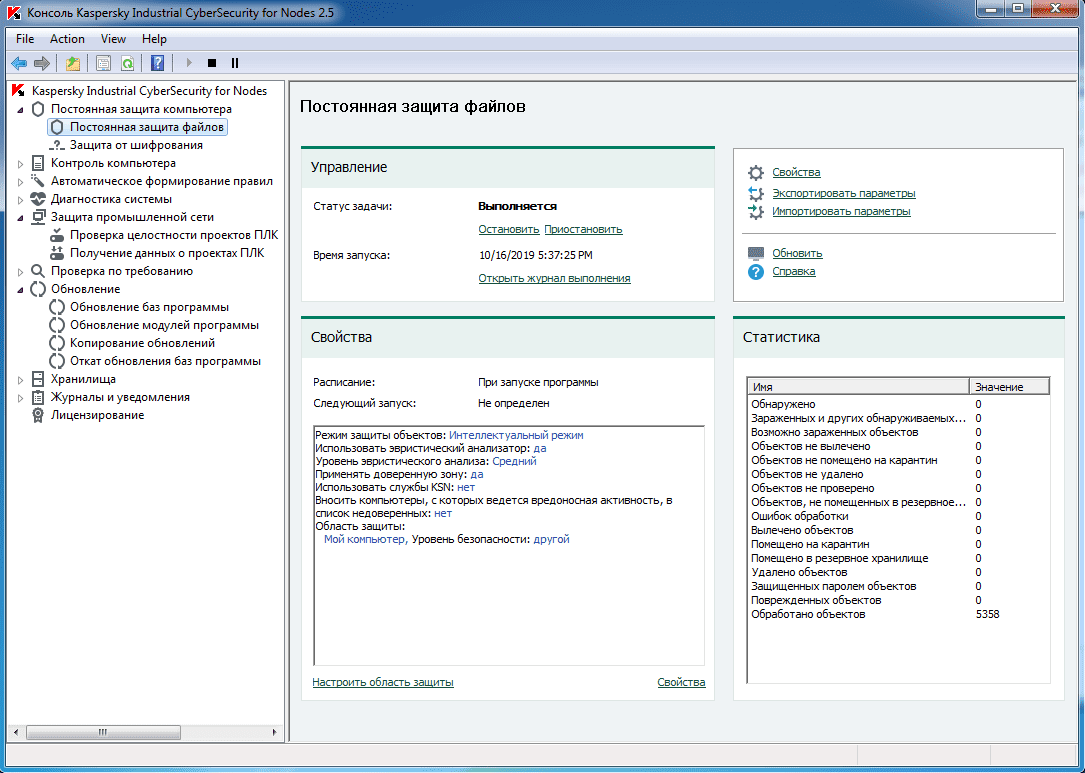Screen dimensions: 1085x773
Task: Collapse the Защита промышленной сети node
Action: tap(20, 218)
